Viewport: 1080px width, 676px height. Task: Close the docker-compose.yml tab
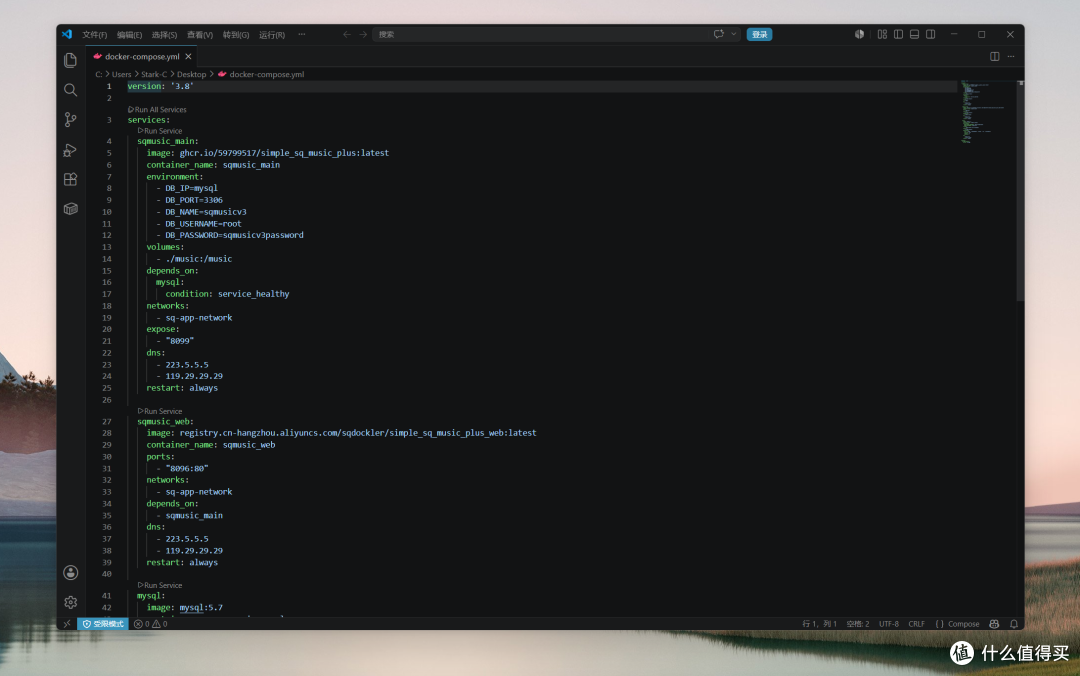pos(188,57)
